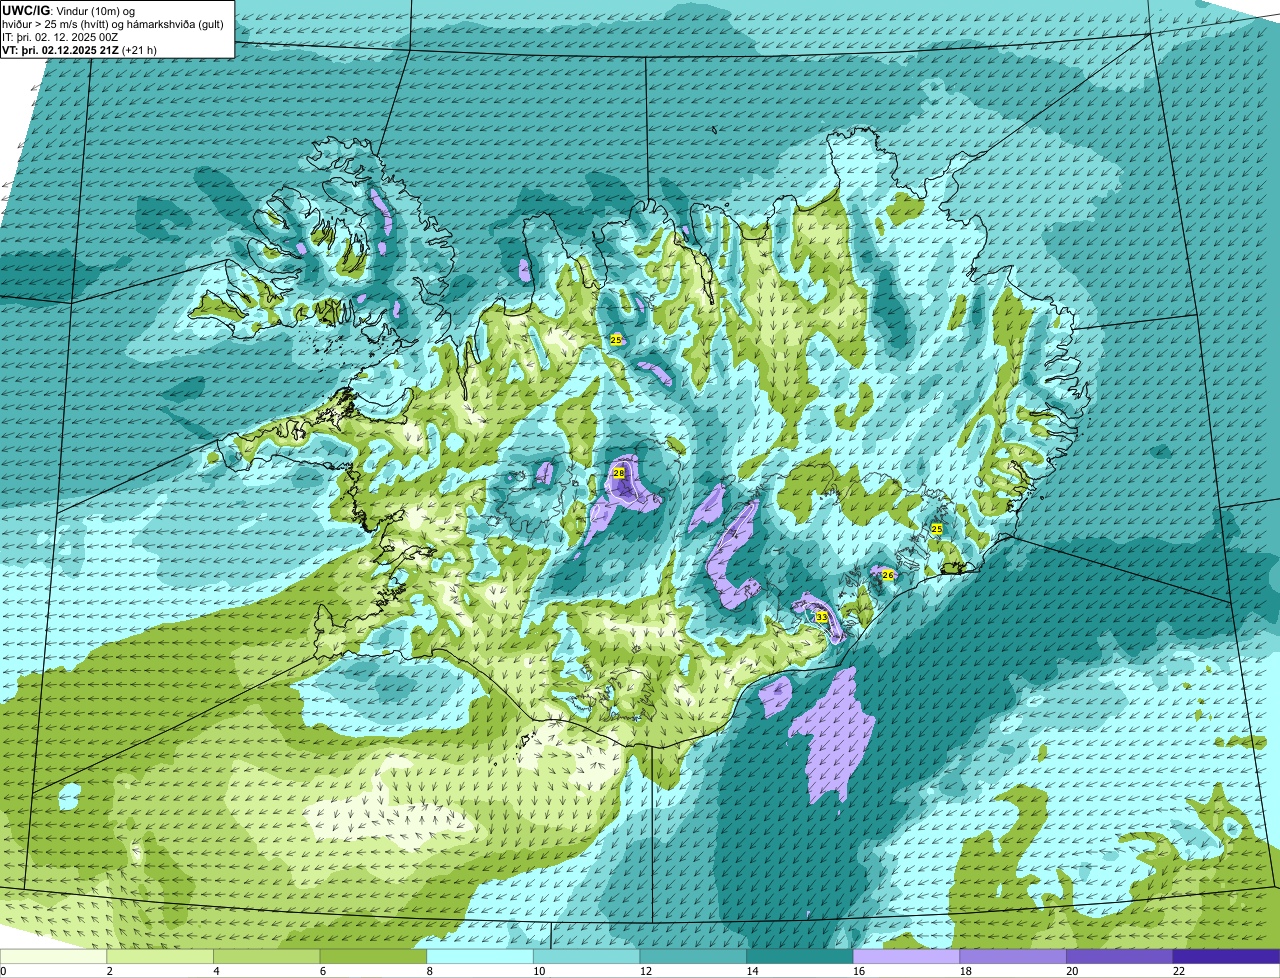Click the 20–22 m/s legend color swatch
Viewport: 1280px width, 978px height.
click(1119, 956)
